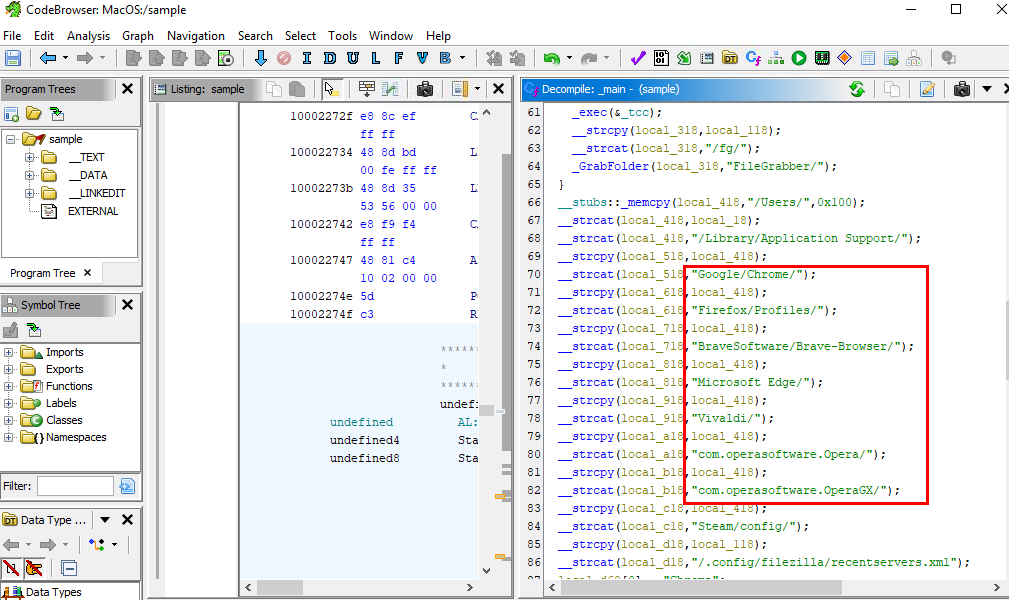The image size is (1009, 600).
Task: Expand the __TEXT node in Program Trees
Action: pos(29,157)
